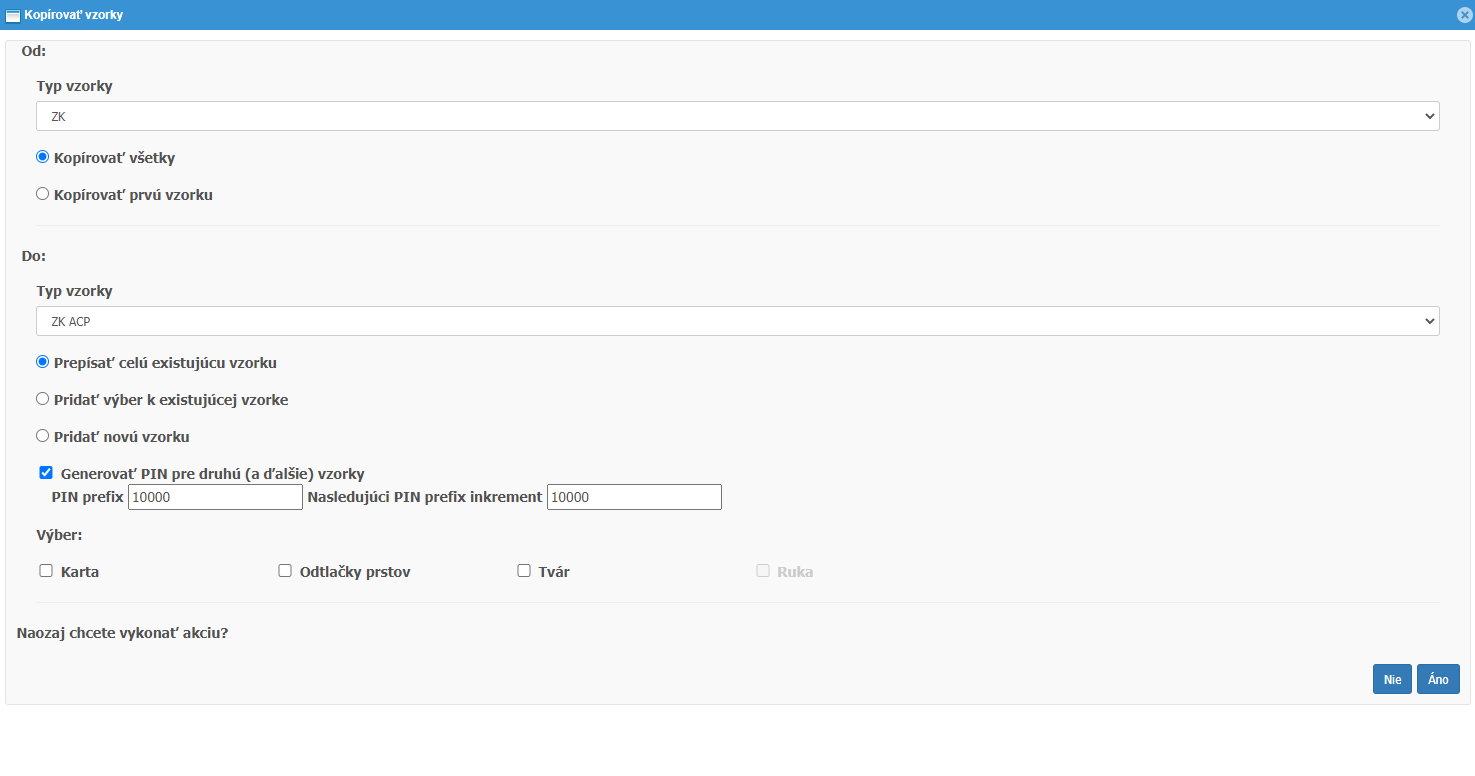Click the window icon in title bar
Screen dimensions: 1475x776
[x=13, y=15]
